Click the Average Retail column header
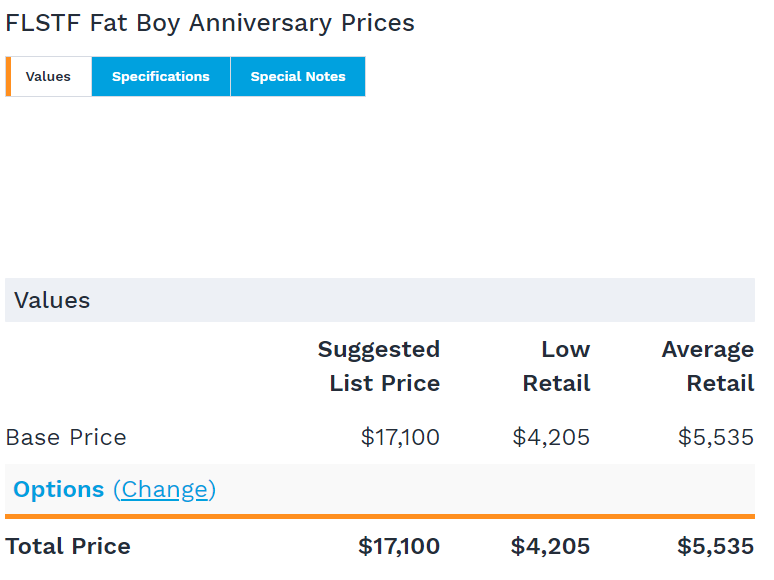The height and width of the screenshot is (580, 774). pos(707,366)
